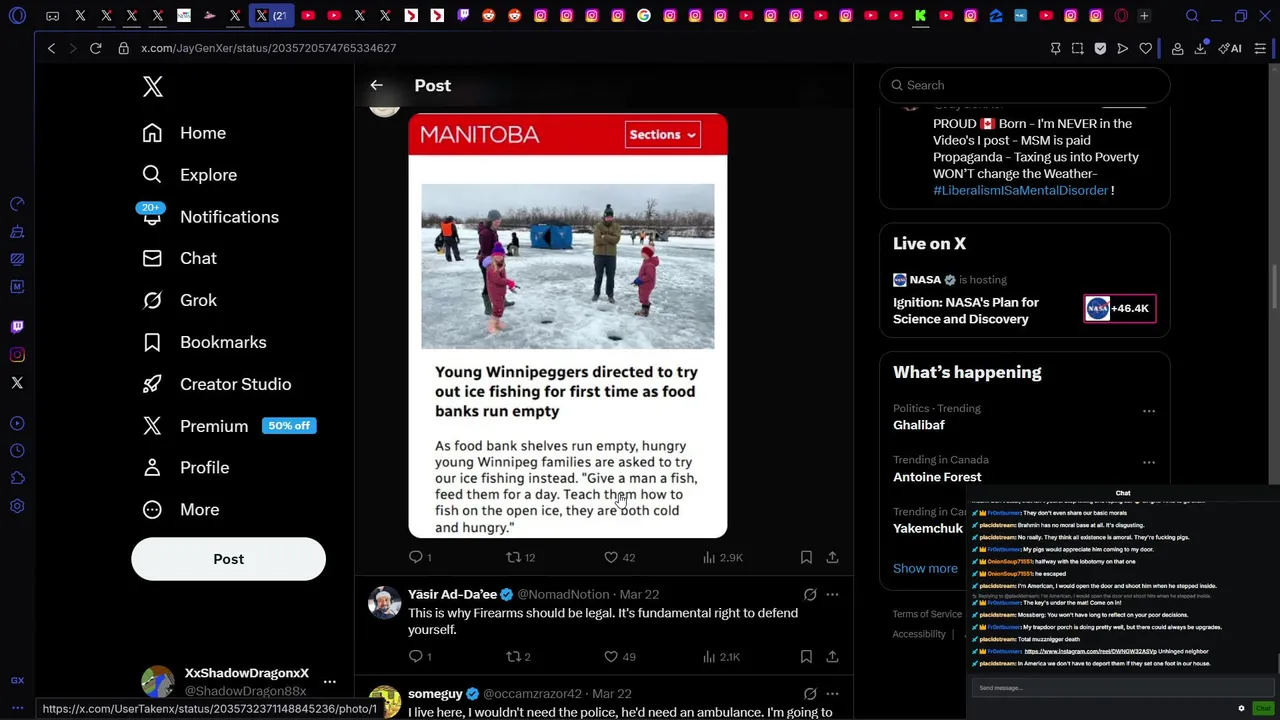Open the Sections dropdown in Manitoba image
The width and height of the screenshot is (1280, 720).
tap(662, 134)
